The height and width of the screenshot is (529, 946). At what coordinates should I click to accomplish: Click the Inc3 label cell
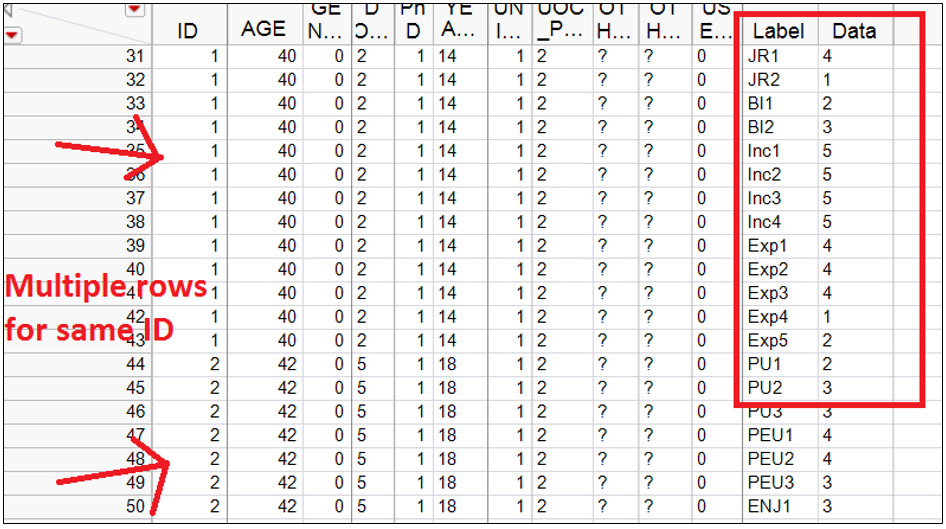tap(764, 198)
